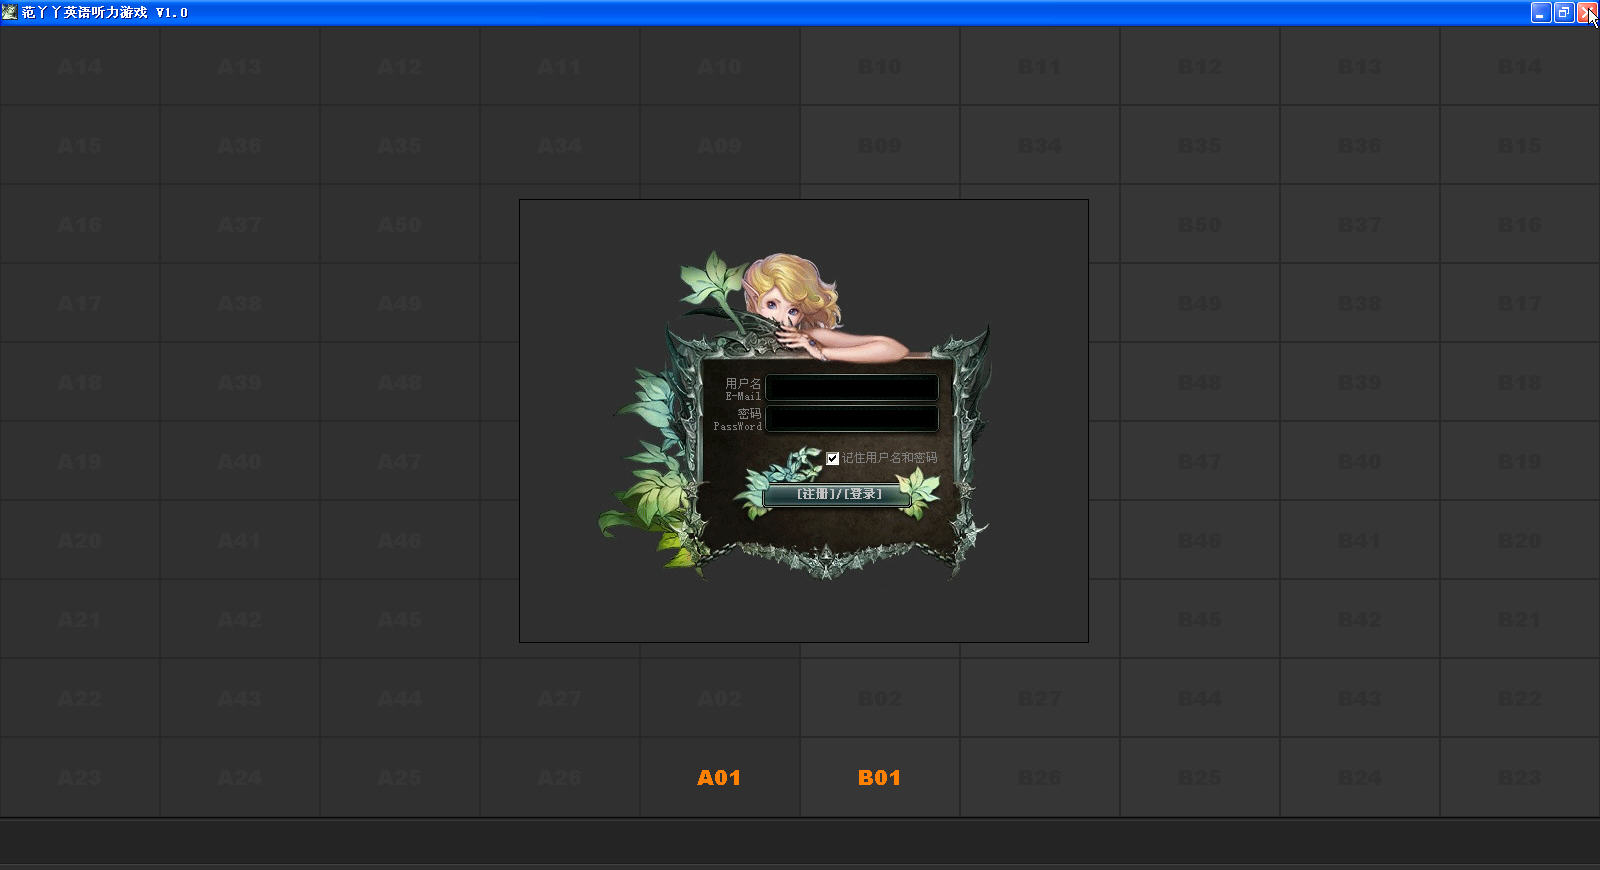Click the 用户名 E-Mail input field
Screen dimensions: 1600x870
(x=852, y=388)
